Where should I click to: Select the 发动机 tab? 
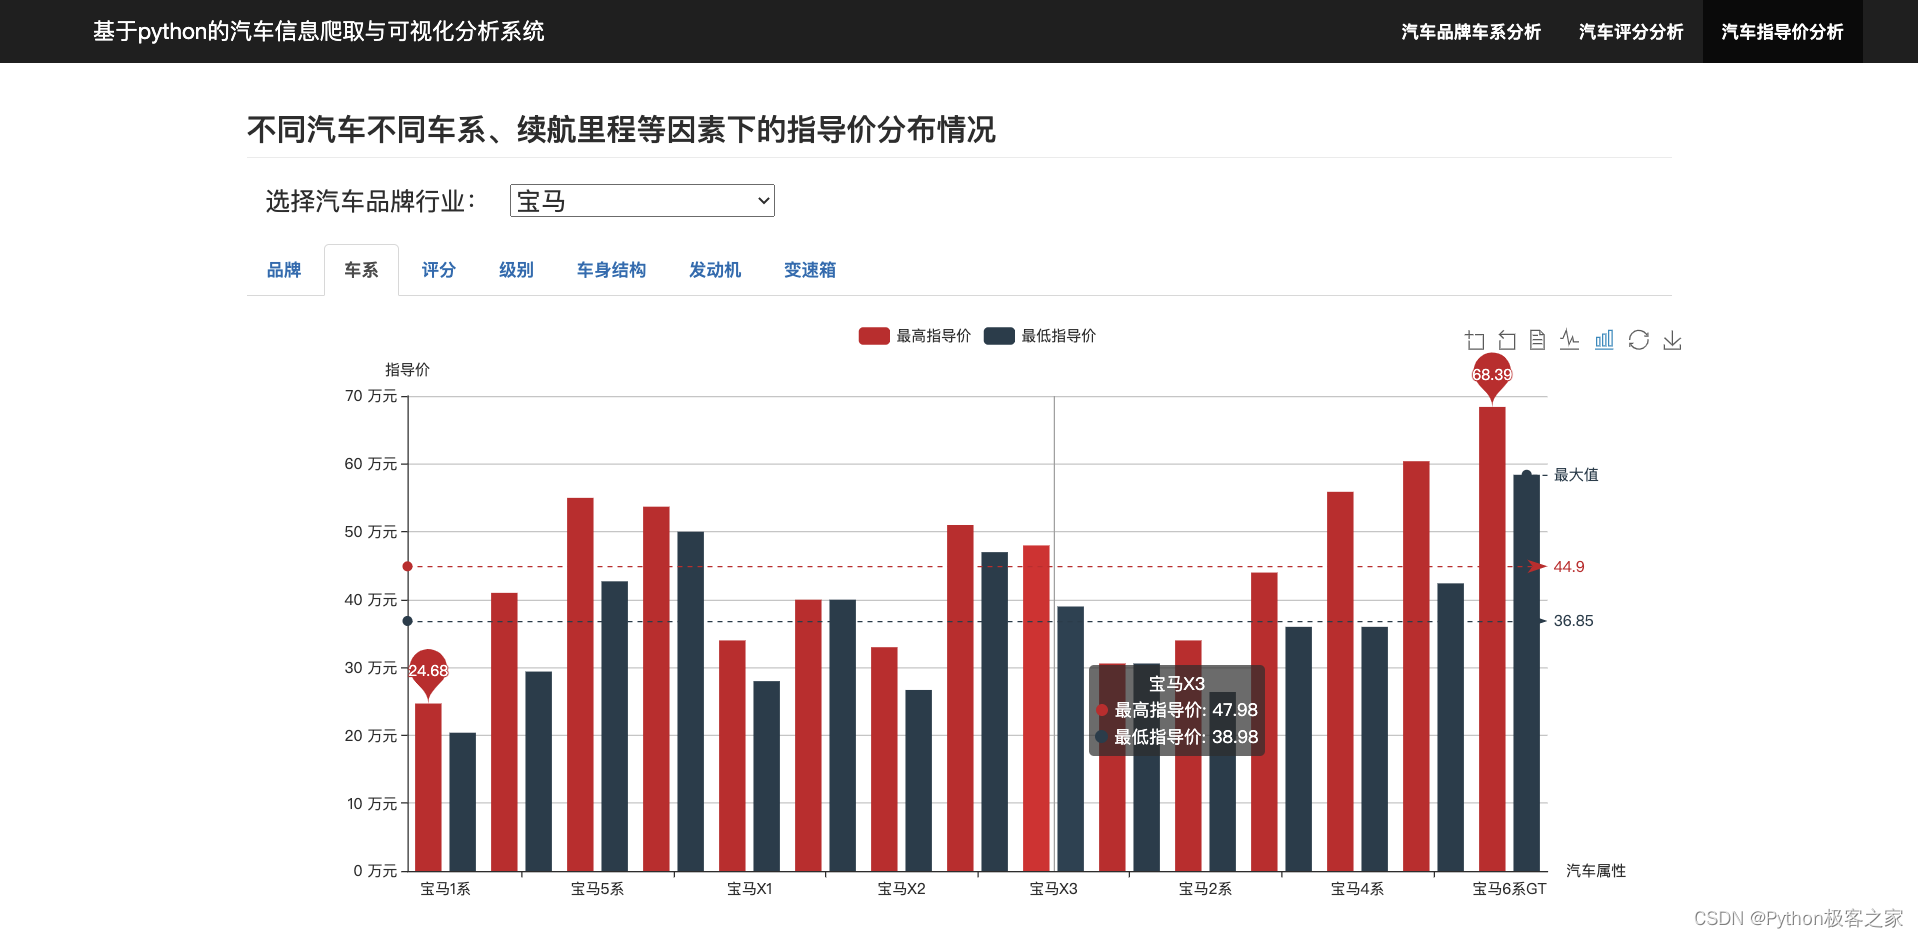[715, 270]
